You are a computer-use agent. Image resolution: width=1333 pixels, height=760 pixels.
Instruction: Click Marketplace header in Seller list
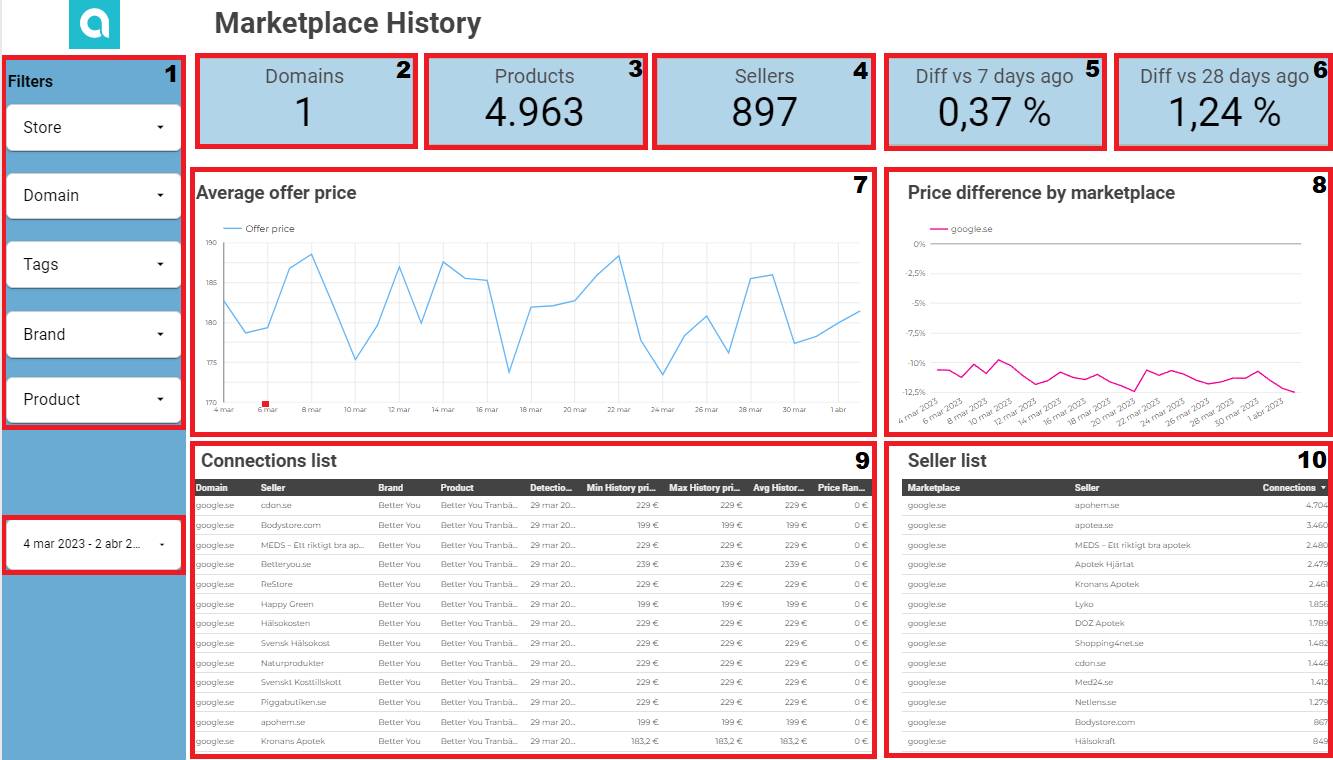click(x=934, y=488)
